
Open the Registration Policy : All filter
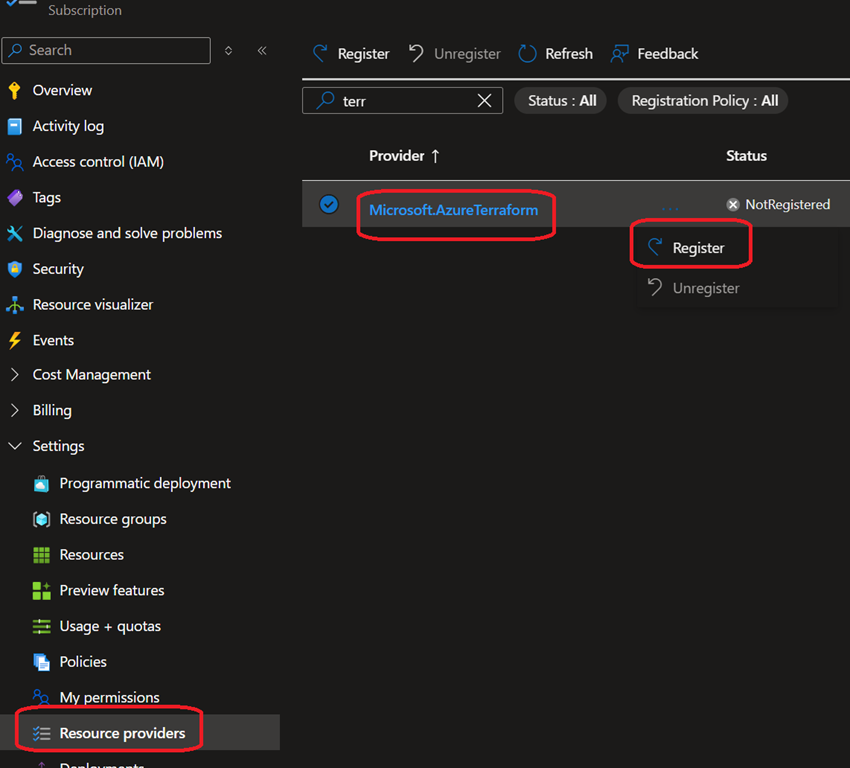(703, 101)
